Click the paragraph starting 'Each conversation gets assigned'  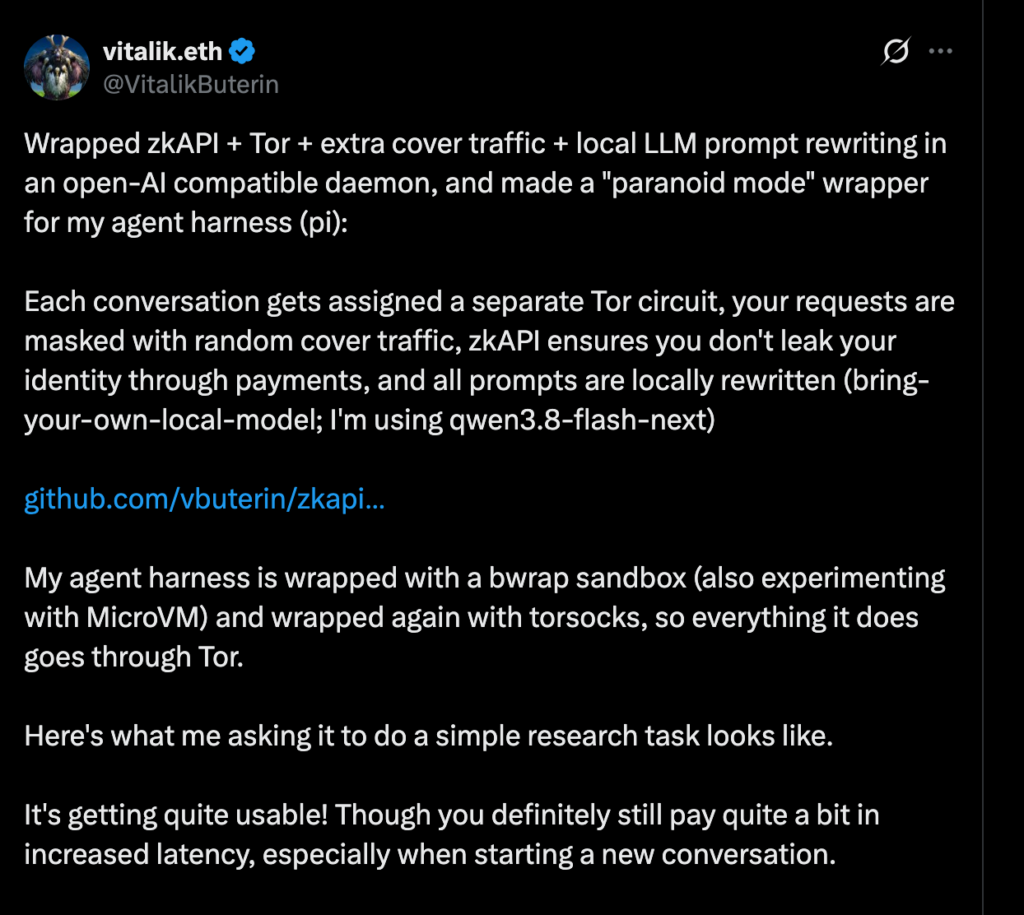pyautogui.click(x=489, y=361)
